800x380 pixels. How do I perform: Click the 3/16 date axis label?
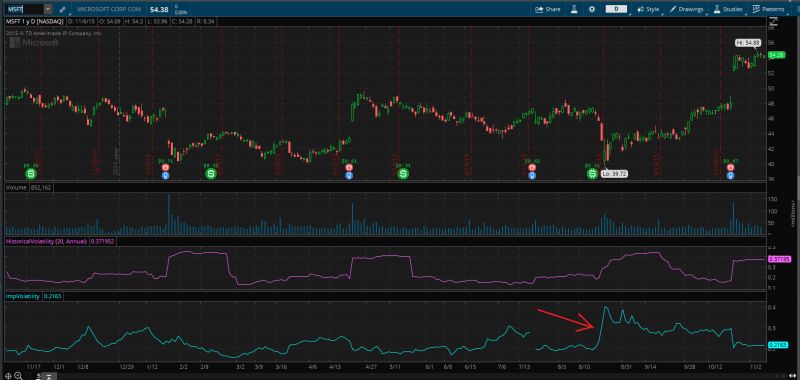point(280,366)
